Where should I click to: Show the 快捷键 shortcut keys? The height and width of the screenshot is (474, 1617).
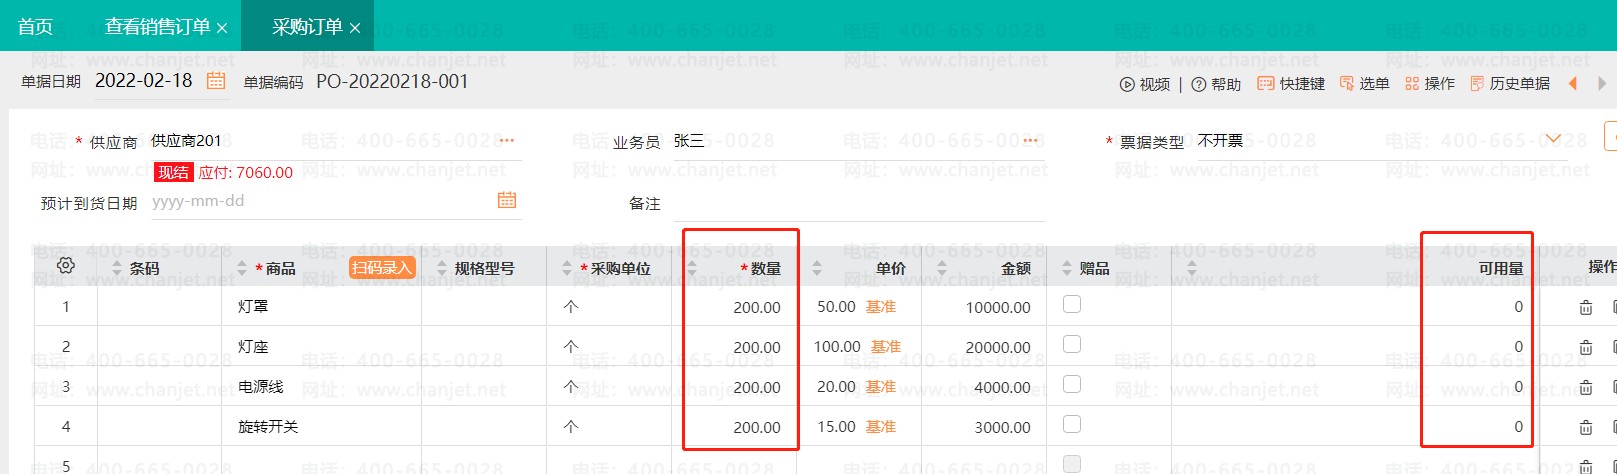tap(1291, 84)
